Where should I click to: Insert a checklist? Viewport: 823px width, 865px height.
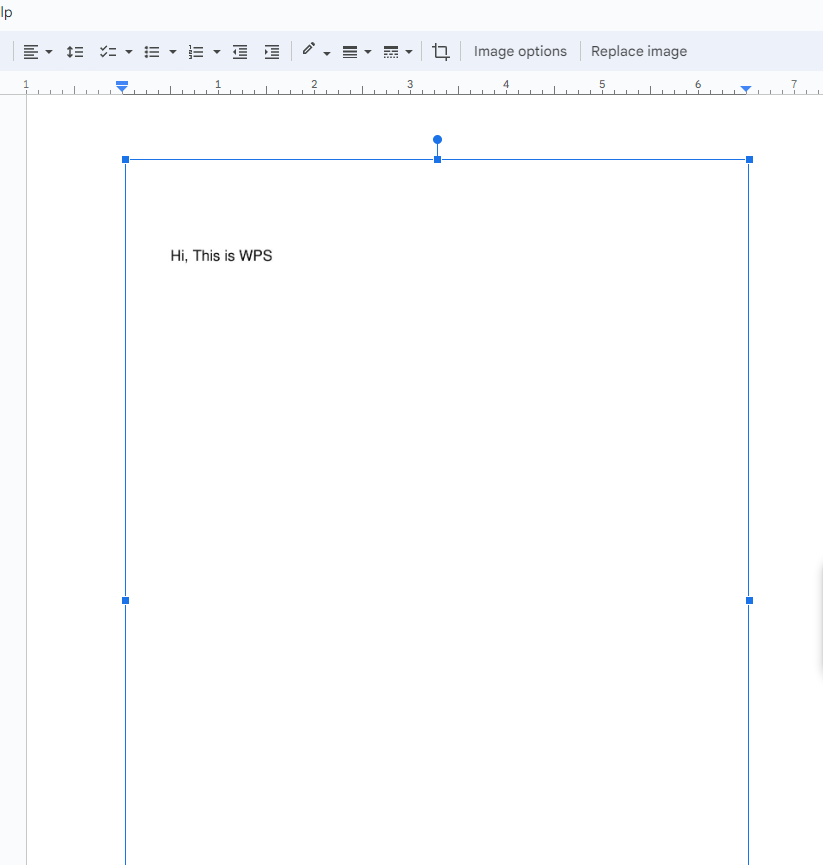click(107, 51)
